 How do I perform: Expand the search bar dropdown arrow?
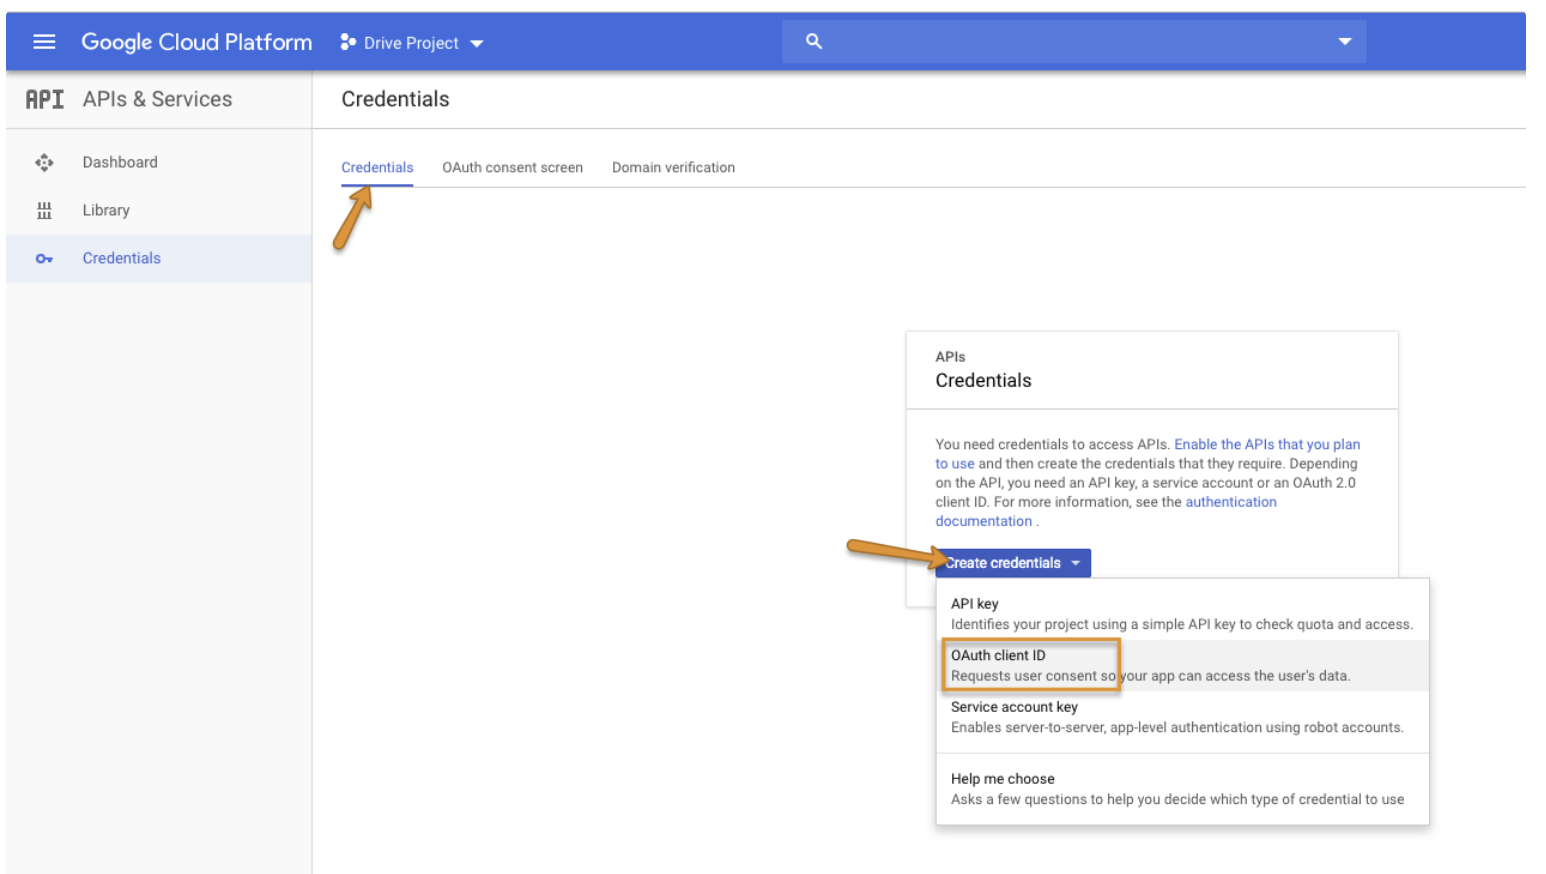(x=1344, y=41)
